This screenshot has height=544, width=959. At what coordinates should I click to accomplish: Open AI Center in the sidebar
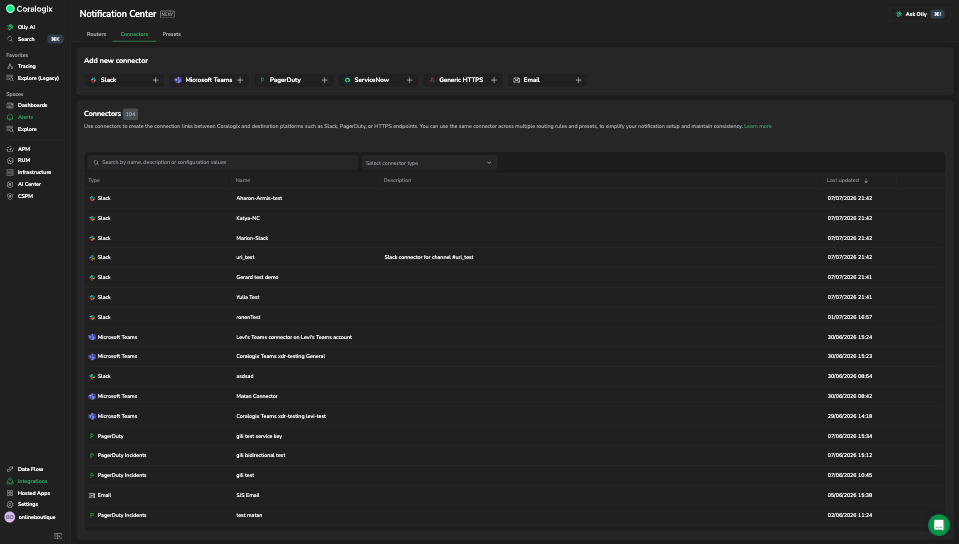tap(24, 184)
